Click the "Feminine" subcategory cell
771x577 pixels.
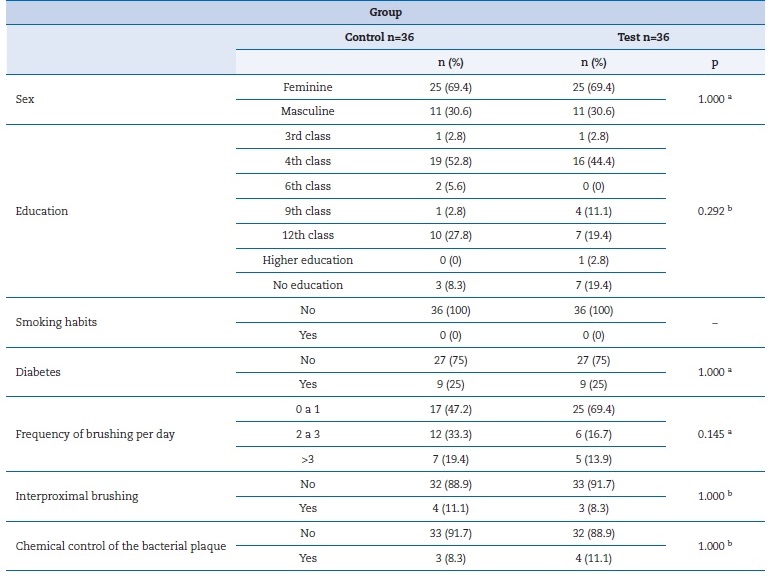pyautogui.click(x=307, y=87)
